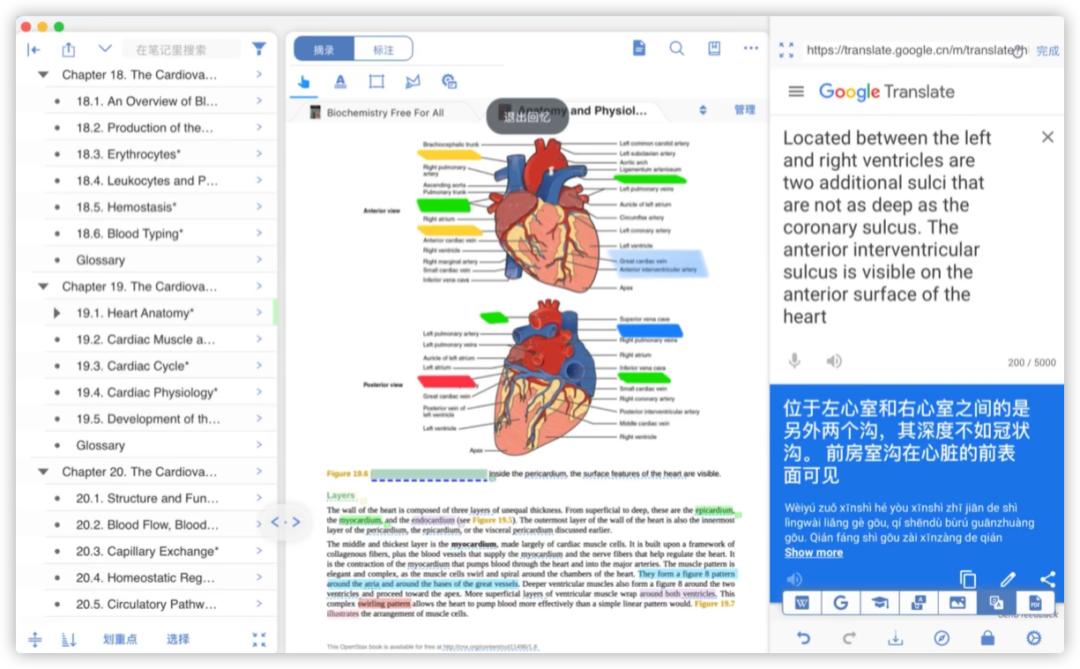1080x669 pixels.
Task: Select 19.2 Cardiac Muscle a... outline item
Action: point(145,340)
